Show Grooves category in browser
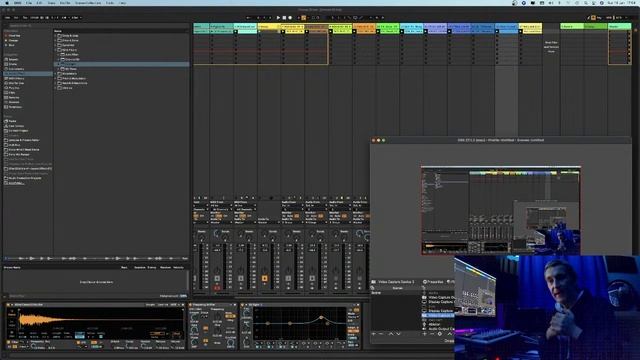 [14, 102]
